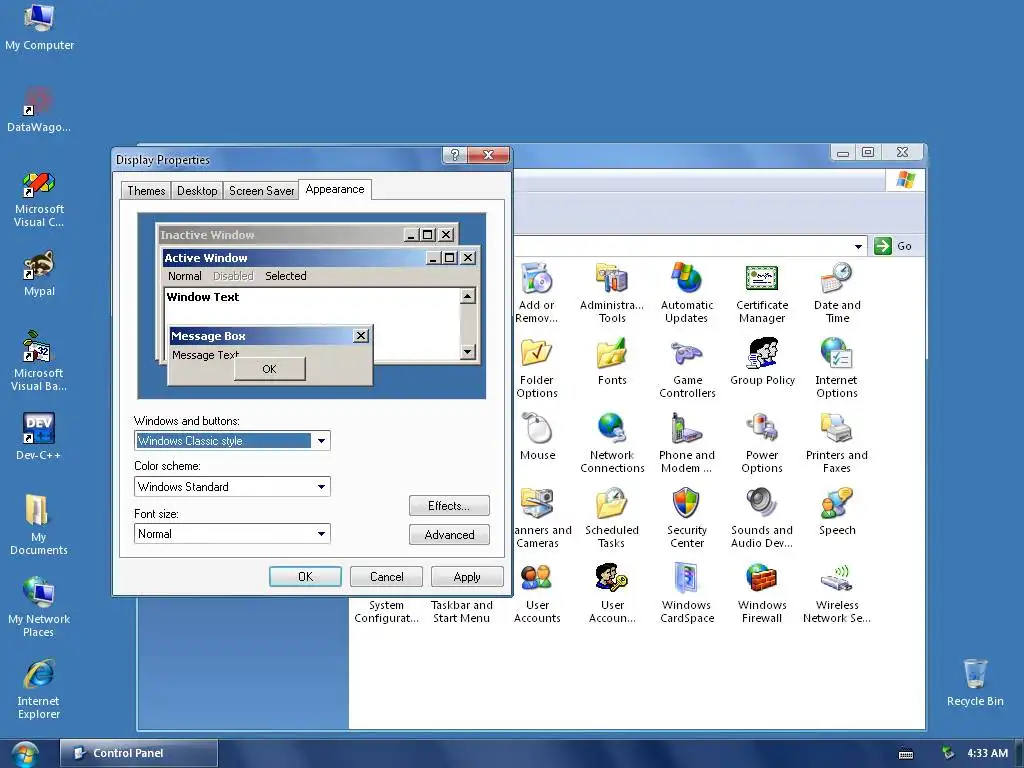Click scroll-up arrow in preview window
Screen dimensions: 1024x768
click(468, 296)
